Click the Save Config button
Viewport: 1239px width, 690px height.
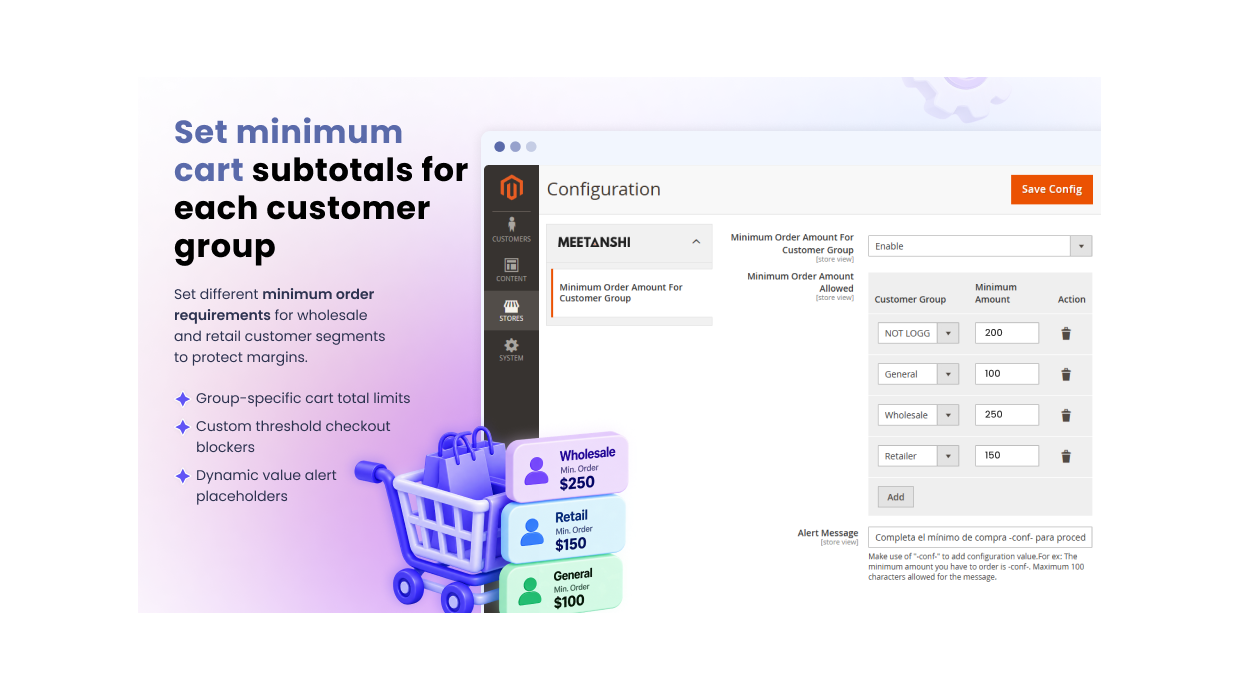coord(1052,189)
